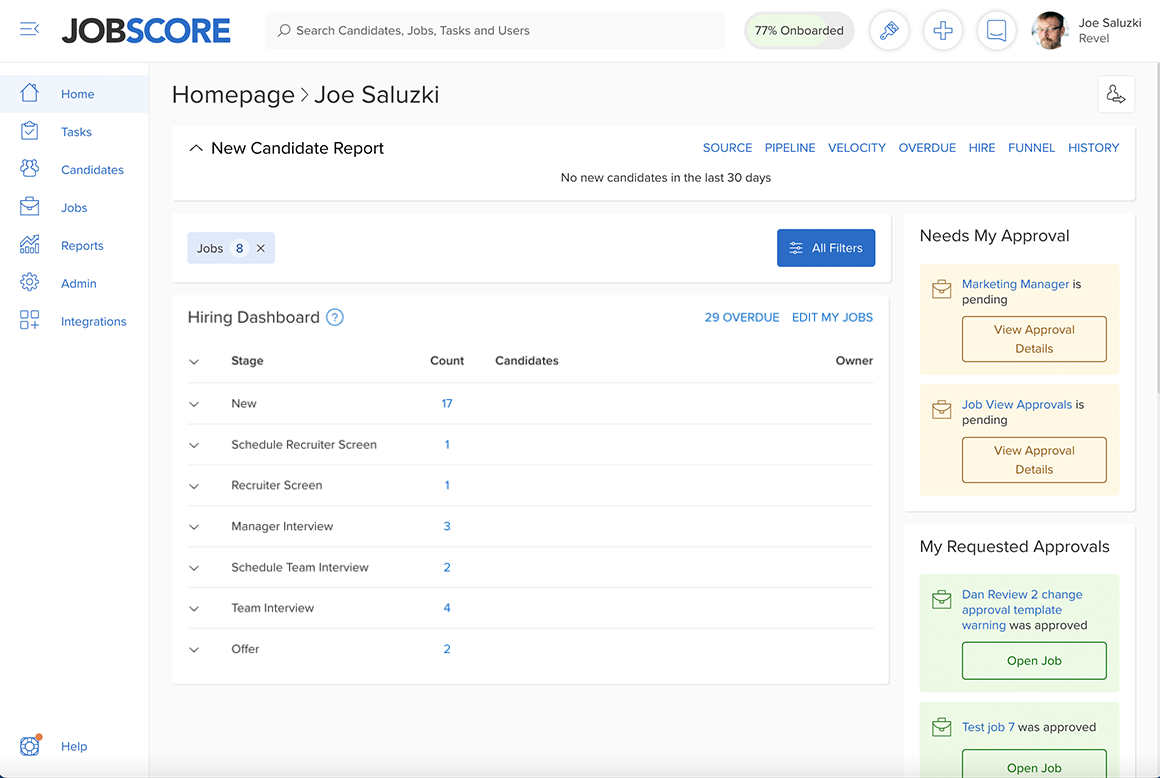
Task: Open the FUNNEL report tab
Action: (1031, 147)
